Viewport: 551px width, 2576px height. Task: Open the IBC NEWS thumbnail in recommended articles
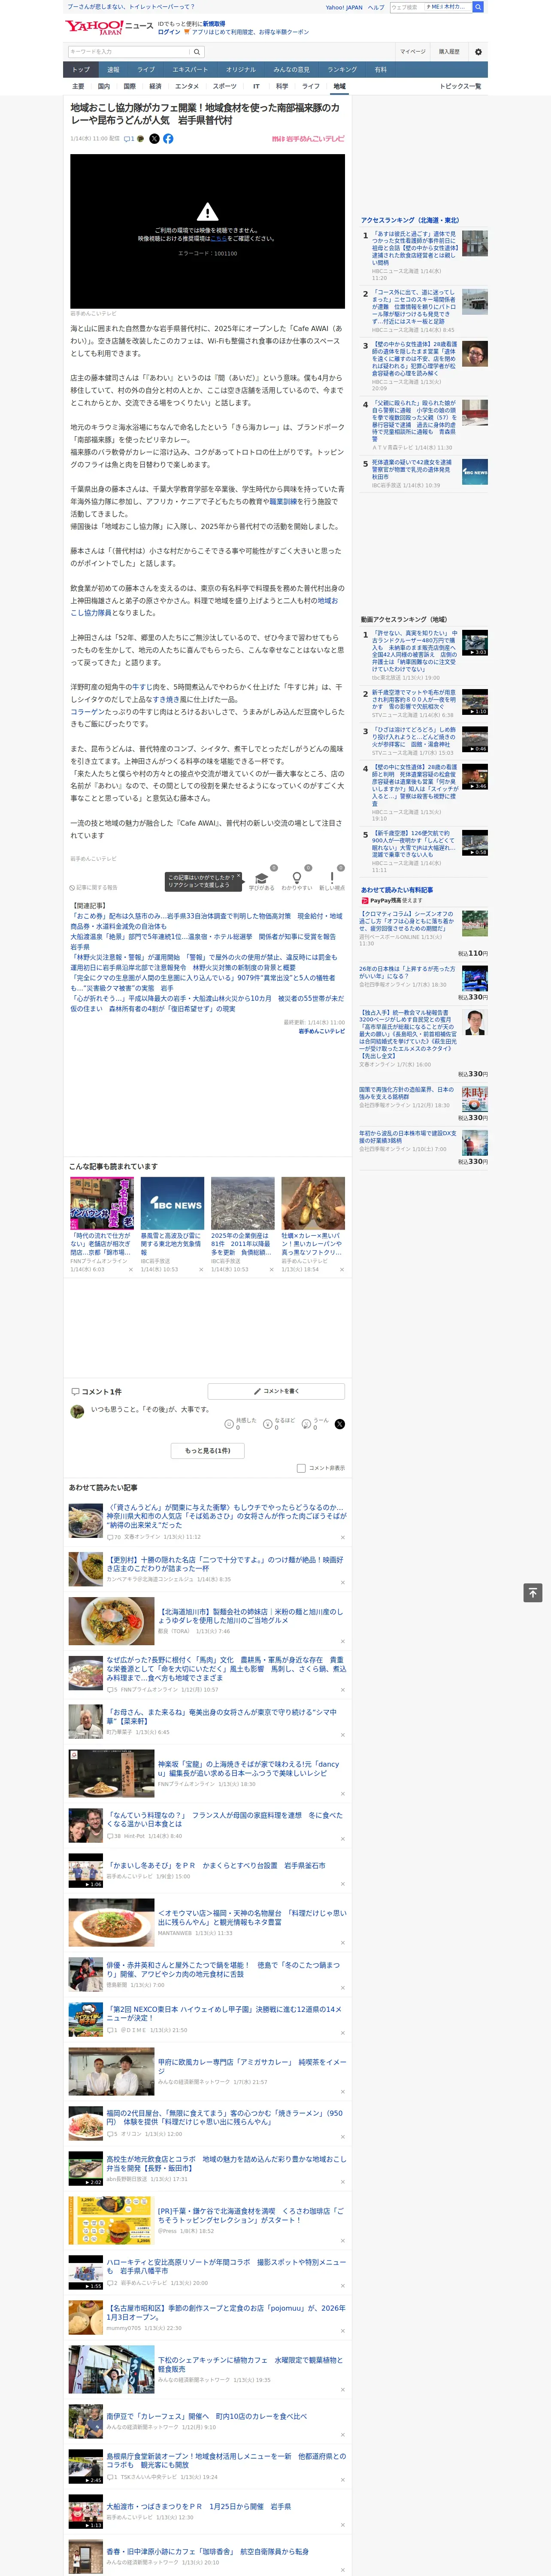click(173, 1203)
